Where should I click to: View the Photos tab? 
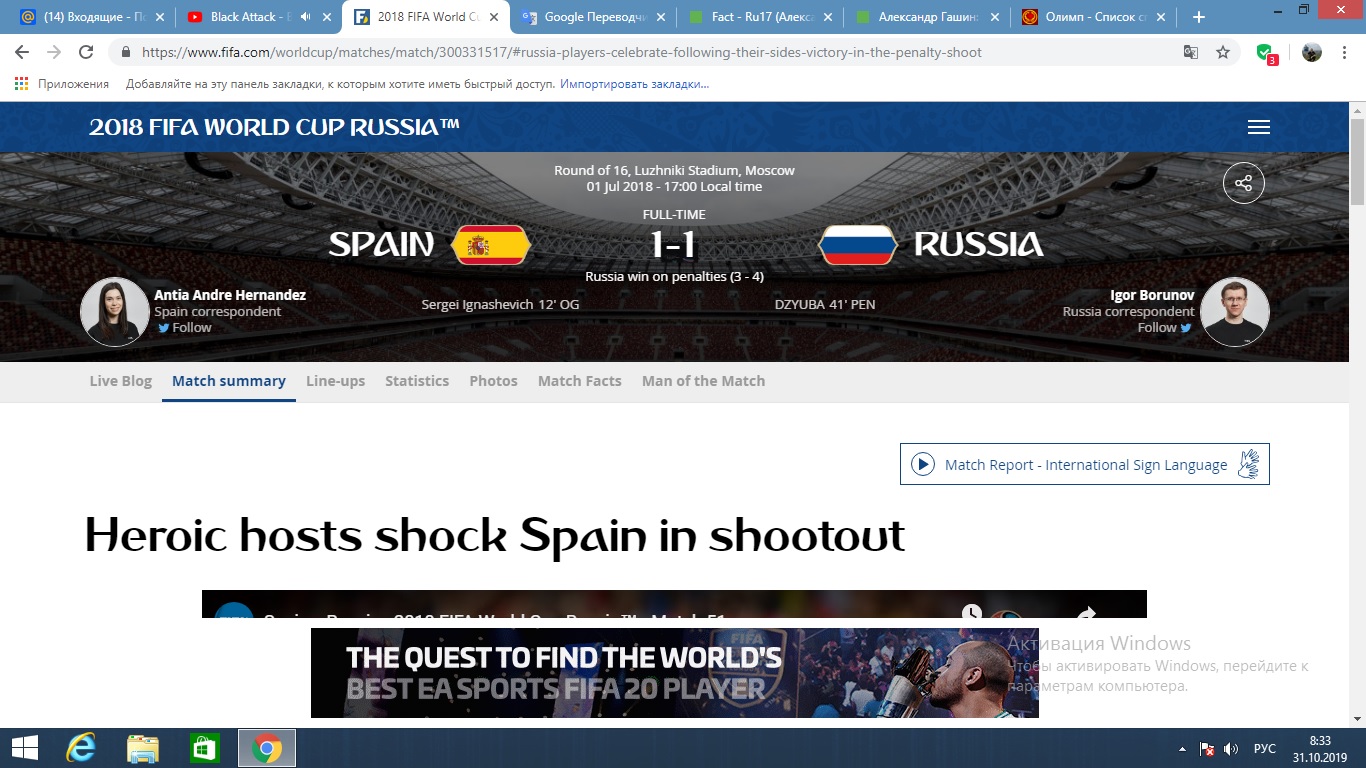[x=493, y=381]
